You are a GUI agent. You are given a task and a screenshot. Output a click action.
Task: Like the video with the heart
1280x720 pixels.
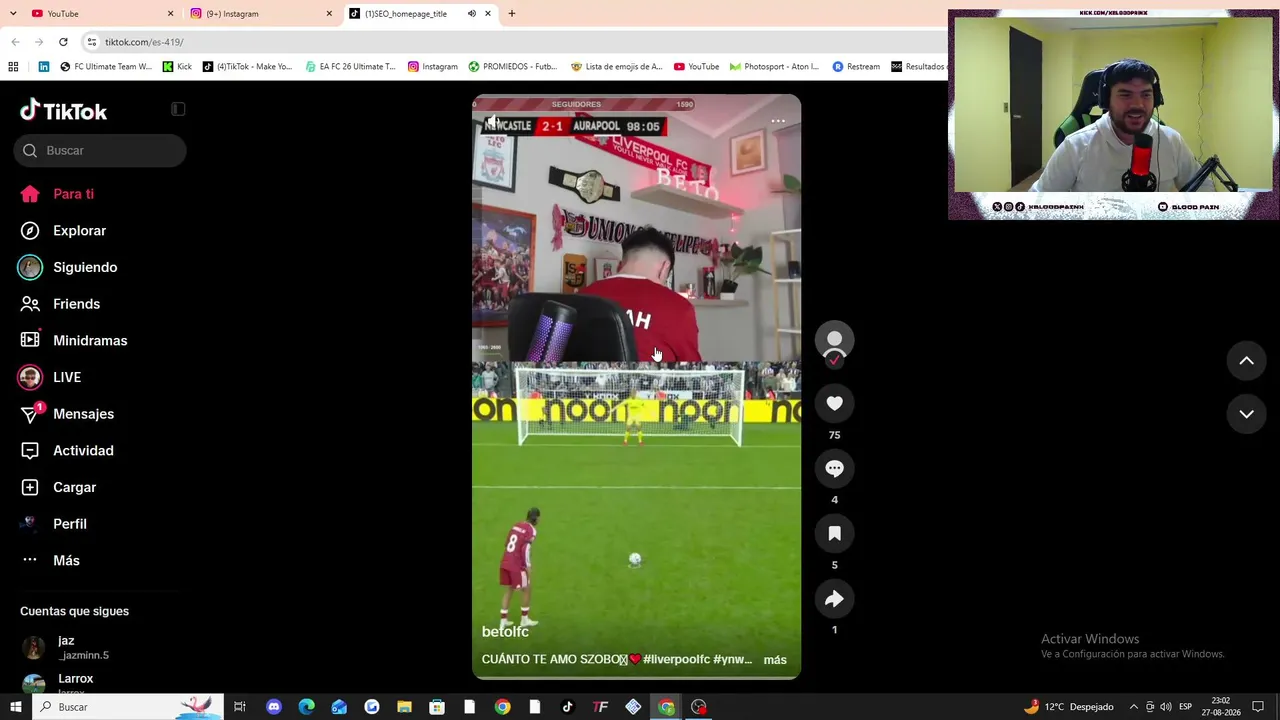pyautogui.click(x=835, y=403)
